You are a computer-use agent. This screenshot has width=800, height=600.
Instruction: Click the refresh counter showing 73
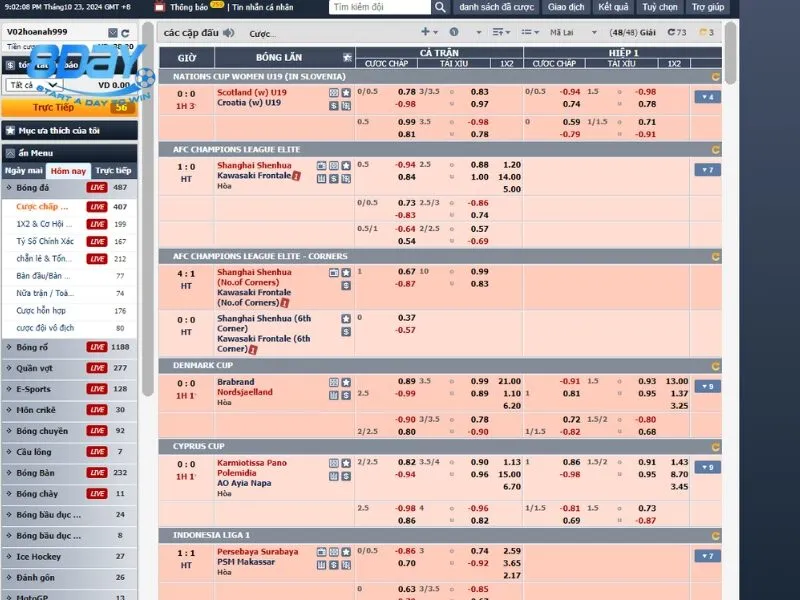click(677, 33)
